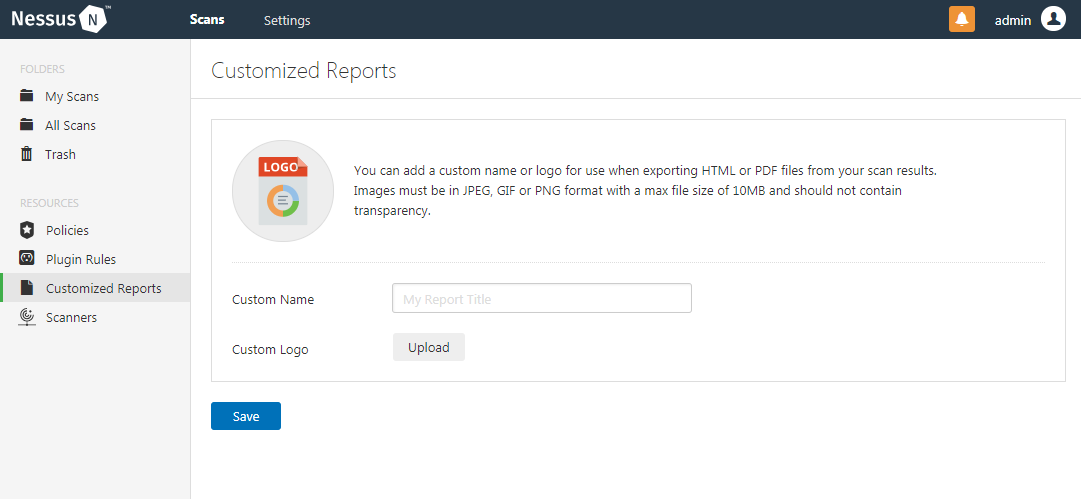Click the description text about exporting HTML or PDF
Viewport: 1081px width, 499px height.
[x=645, y=190]
